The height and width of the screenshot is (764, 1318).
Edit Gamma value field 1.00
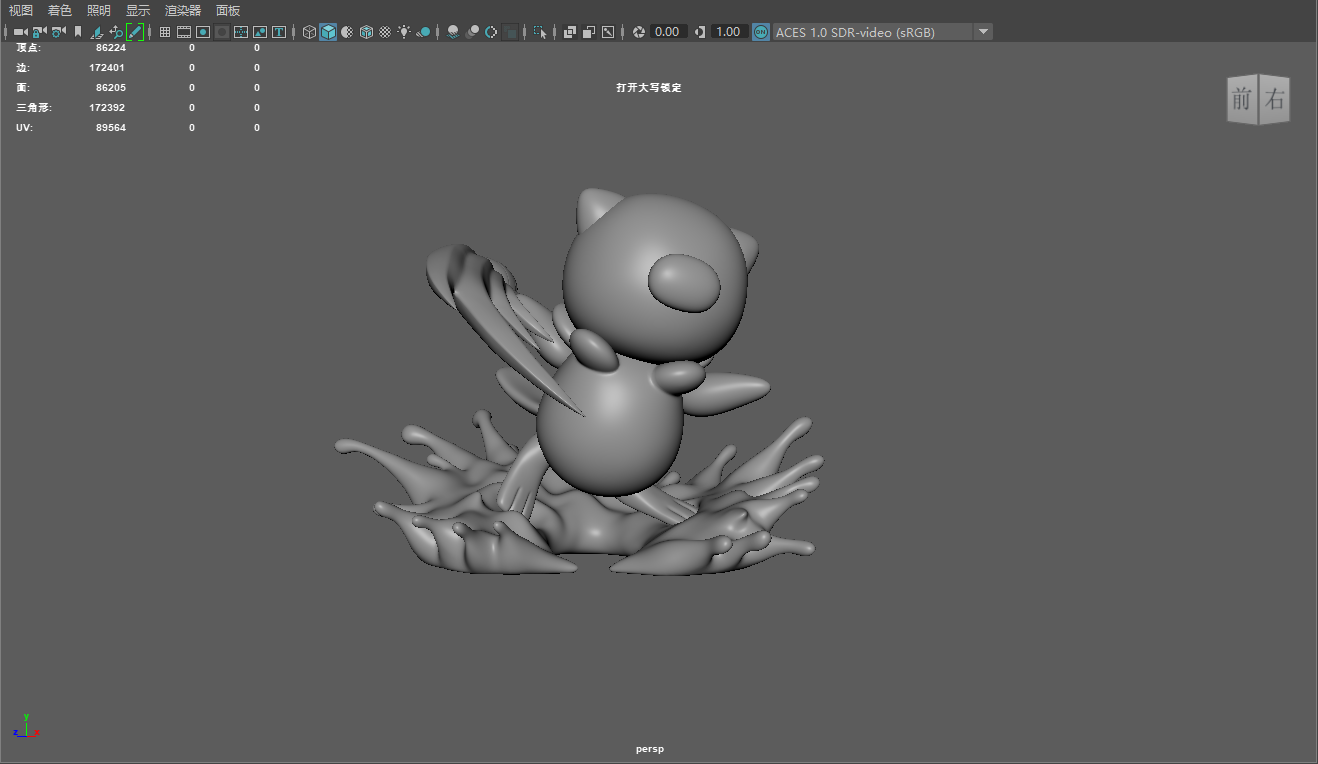click(729, 32)
